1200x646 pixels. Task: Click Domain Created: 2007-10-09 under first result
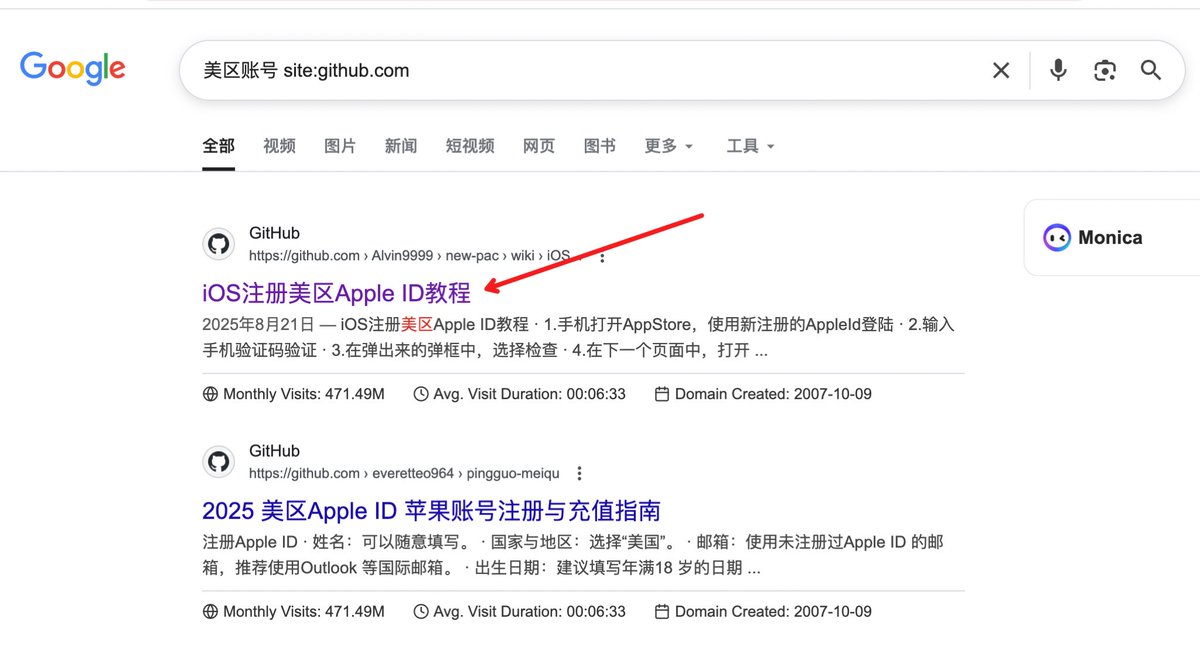(773, 394)
